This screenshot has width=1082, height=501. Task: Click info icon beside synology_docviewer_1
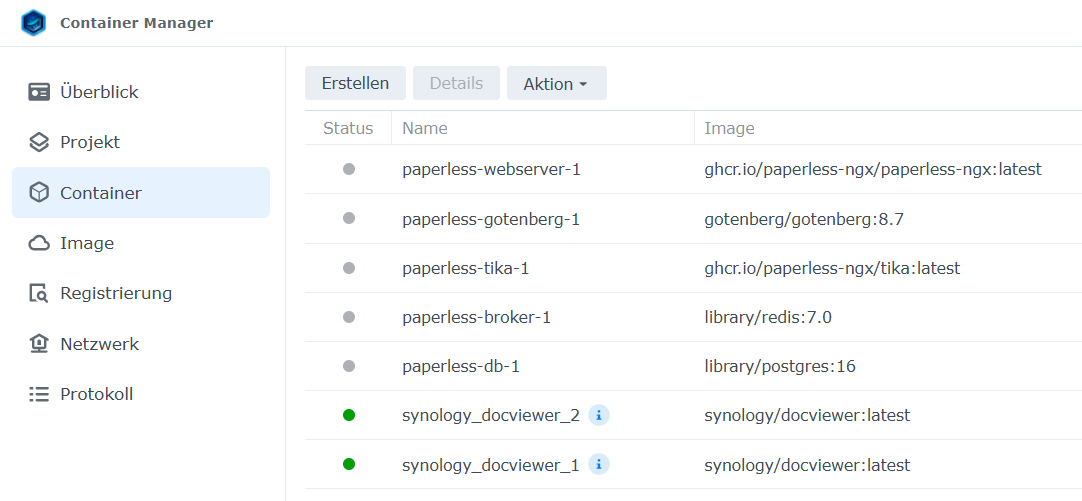[x=598, y=465]
